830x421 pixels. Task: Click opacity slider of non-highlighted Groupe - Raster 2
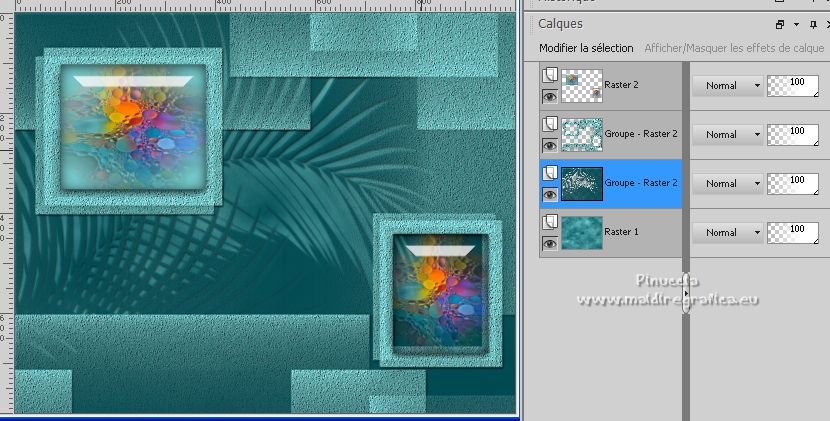point(793,135)
